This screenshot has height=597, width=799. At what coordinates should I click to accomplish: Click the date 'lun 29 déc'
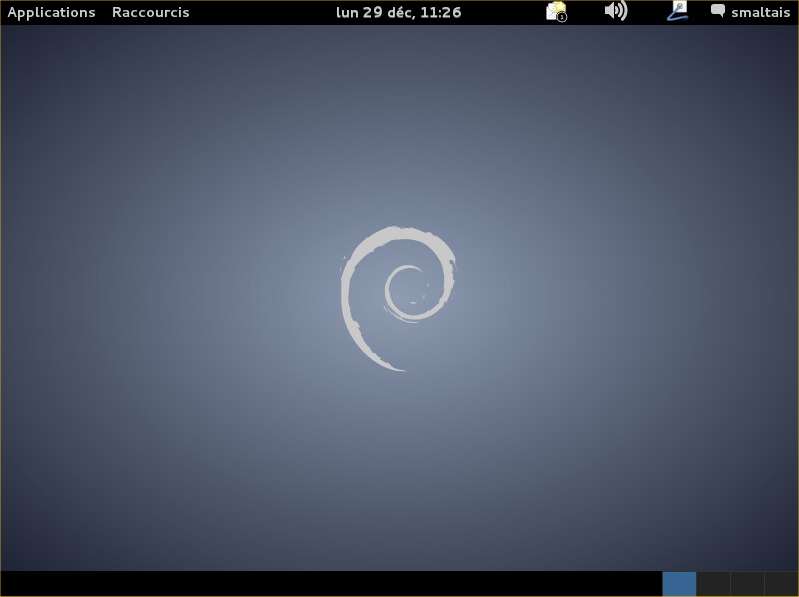pos(372,12)
